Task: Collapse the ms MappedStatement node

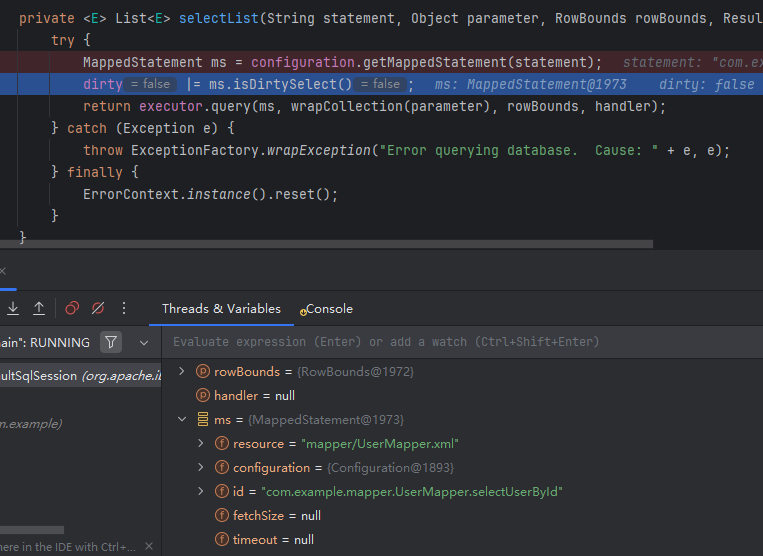Action: [x=182, y=419]
